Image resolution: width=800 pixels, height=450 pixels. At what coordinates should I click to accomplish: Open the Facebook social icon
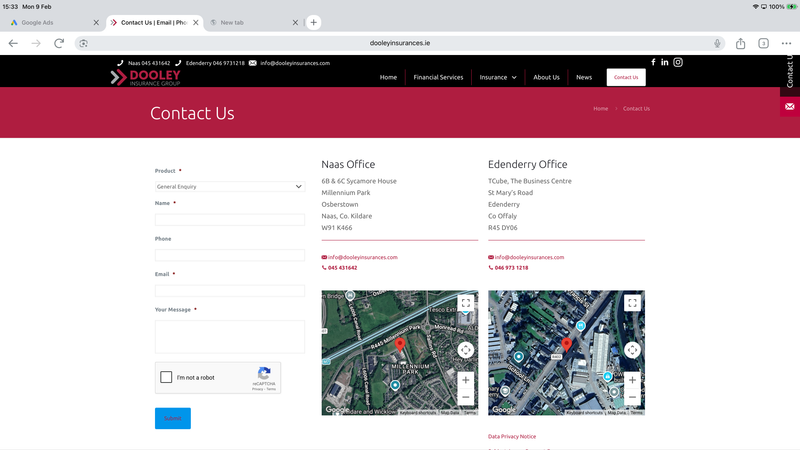[x=653, y=62]
